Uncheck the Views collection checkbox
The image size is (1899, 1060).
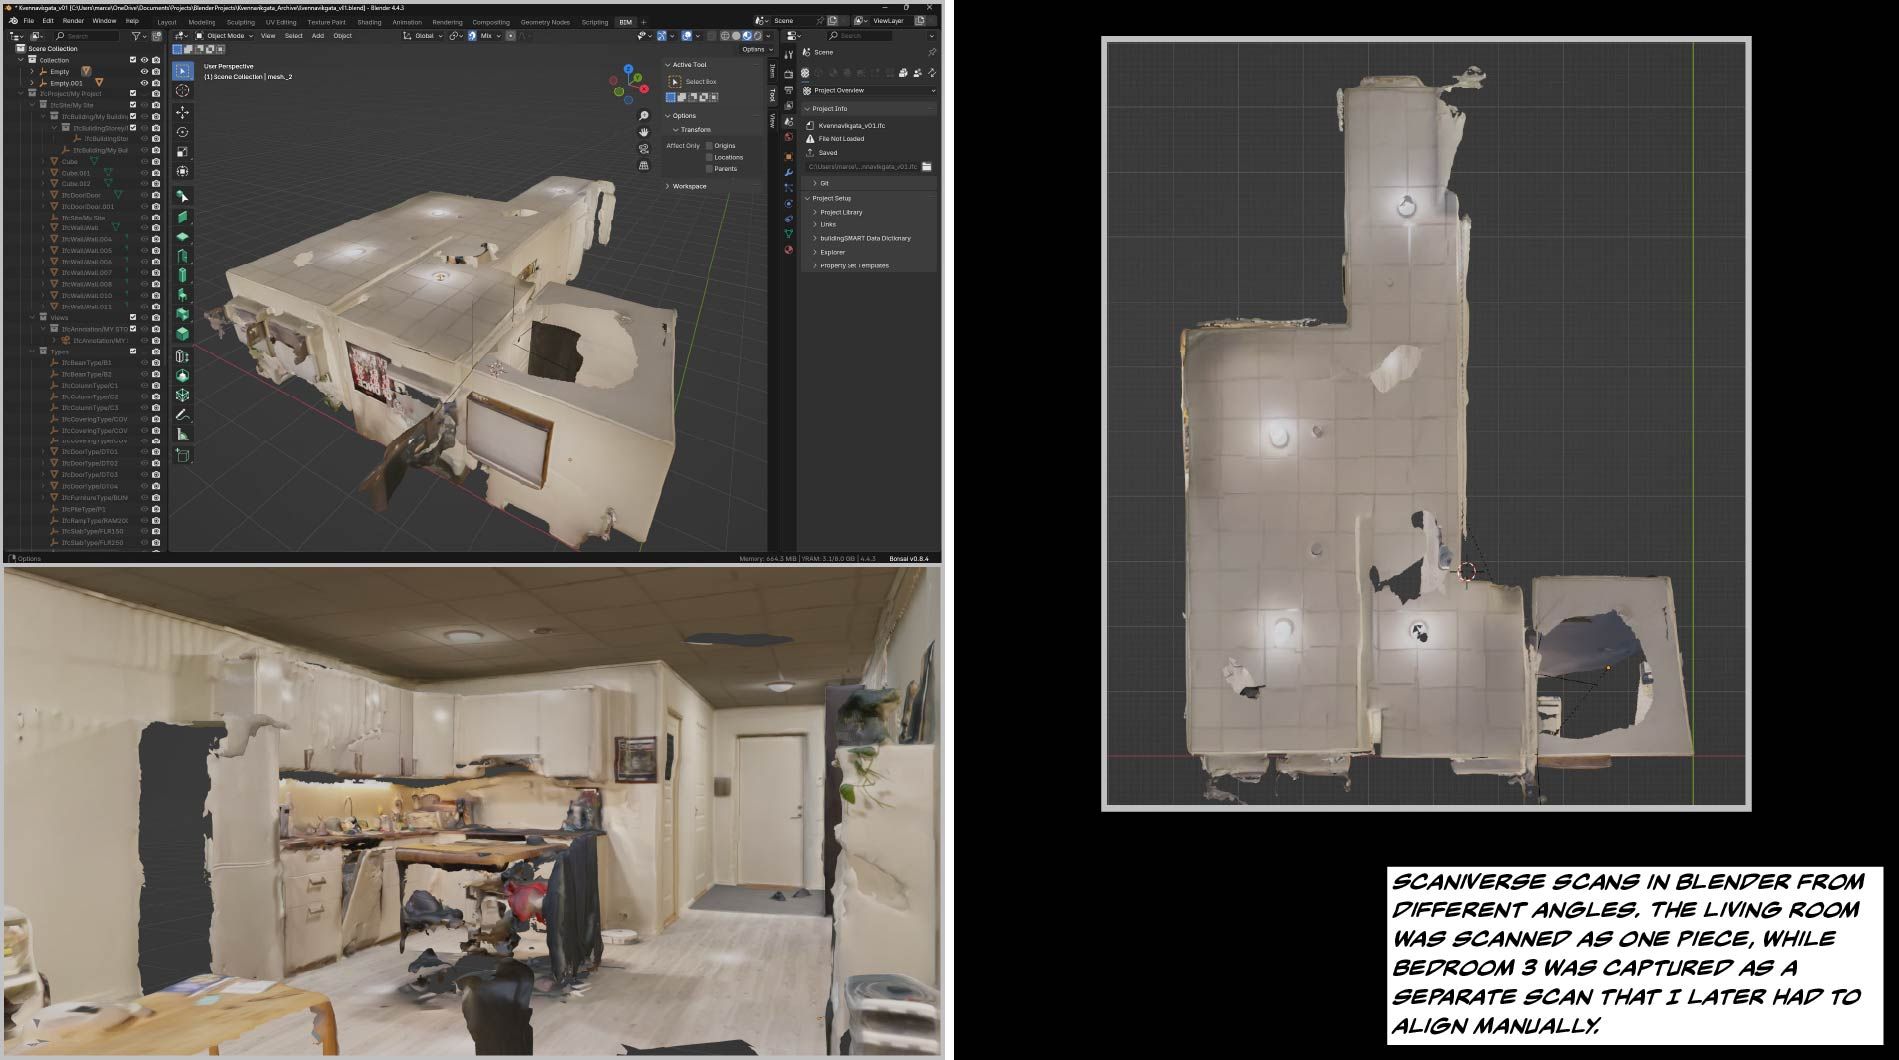pyautogui.click(x=133, y=318)
